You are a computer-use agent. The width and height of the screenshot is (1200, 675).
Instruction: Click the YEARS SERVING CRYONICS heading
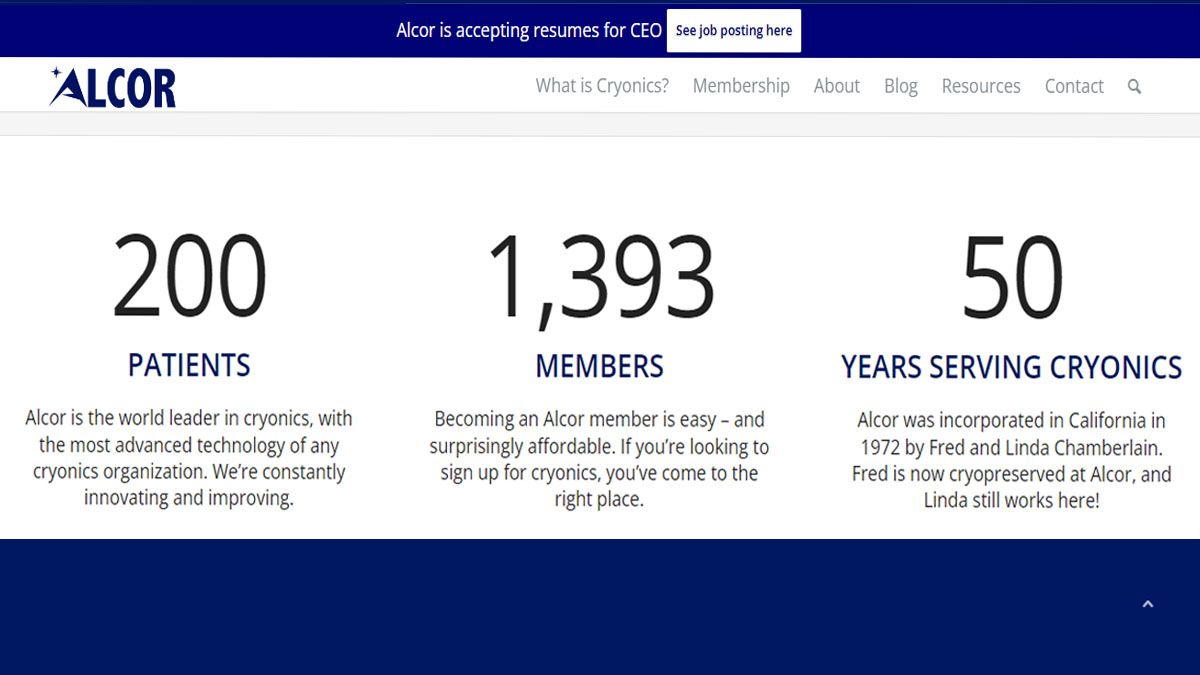point(1012,367)
